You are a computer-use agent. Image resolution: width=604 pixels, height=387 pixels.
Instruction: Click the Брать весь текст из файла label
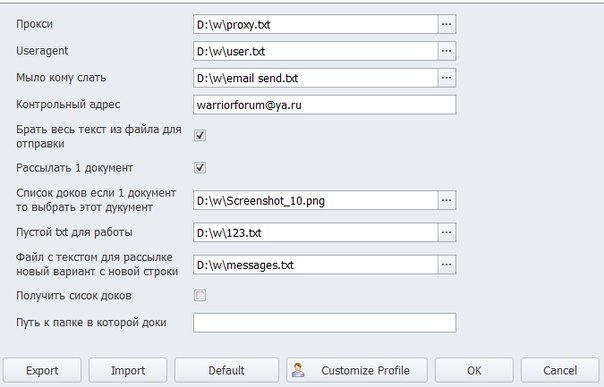99,136
